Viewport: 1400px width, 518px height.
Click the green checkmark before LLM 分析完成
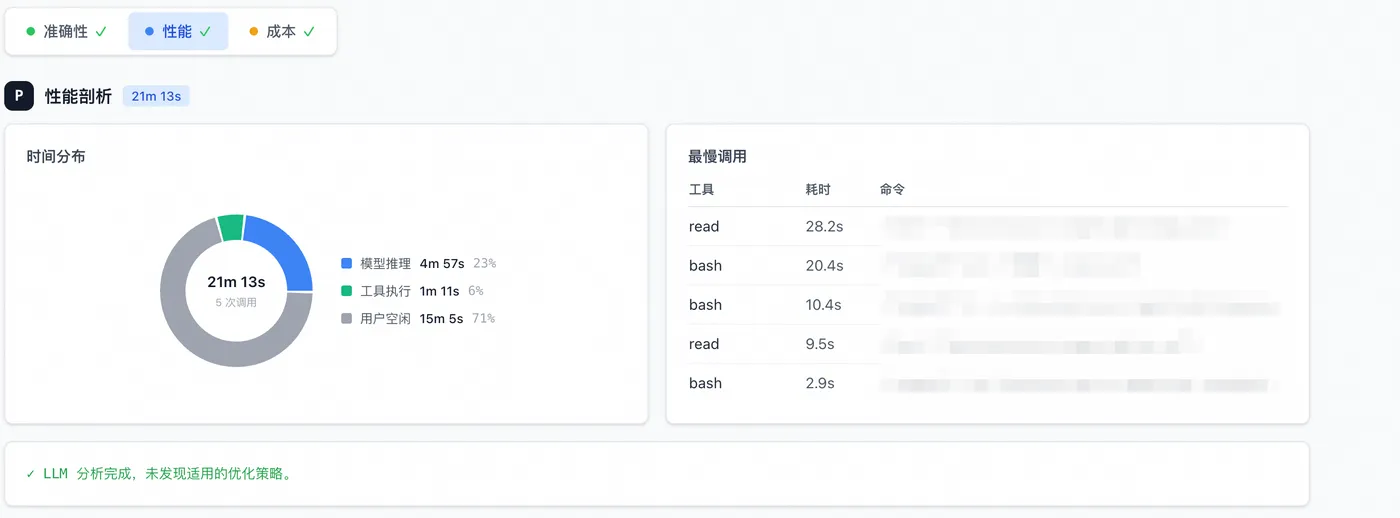[31, 474]
